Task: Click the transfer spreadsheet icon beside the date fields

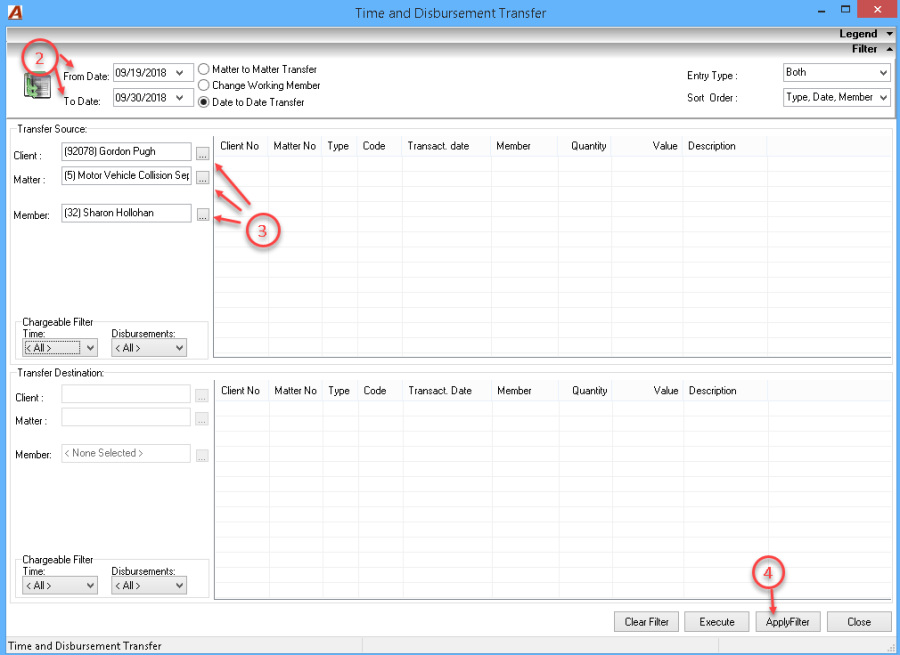Action: coord(37,86)
